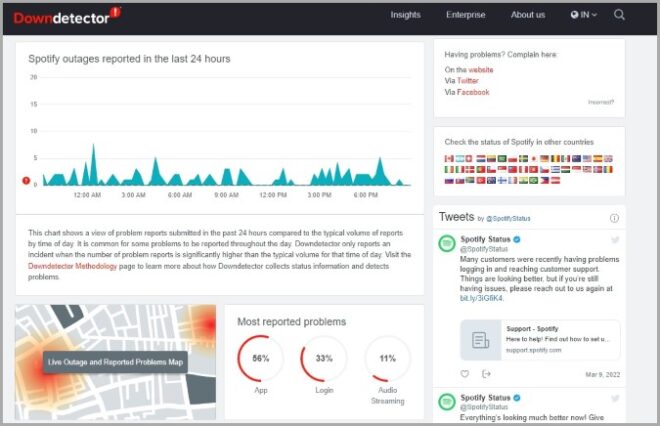This screenshot has height=426, width=660.
Task: Open the Downdetector Methodology link
Action: (72, 266)
